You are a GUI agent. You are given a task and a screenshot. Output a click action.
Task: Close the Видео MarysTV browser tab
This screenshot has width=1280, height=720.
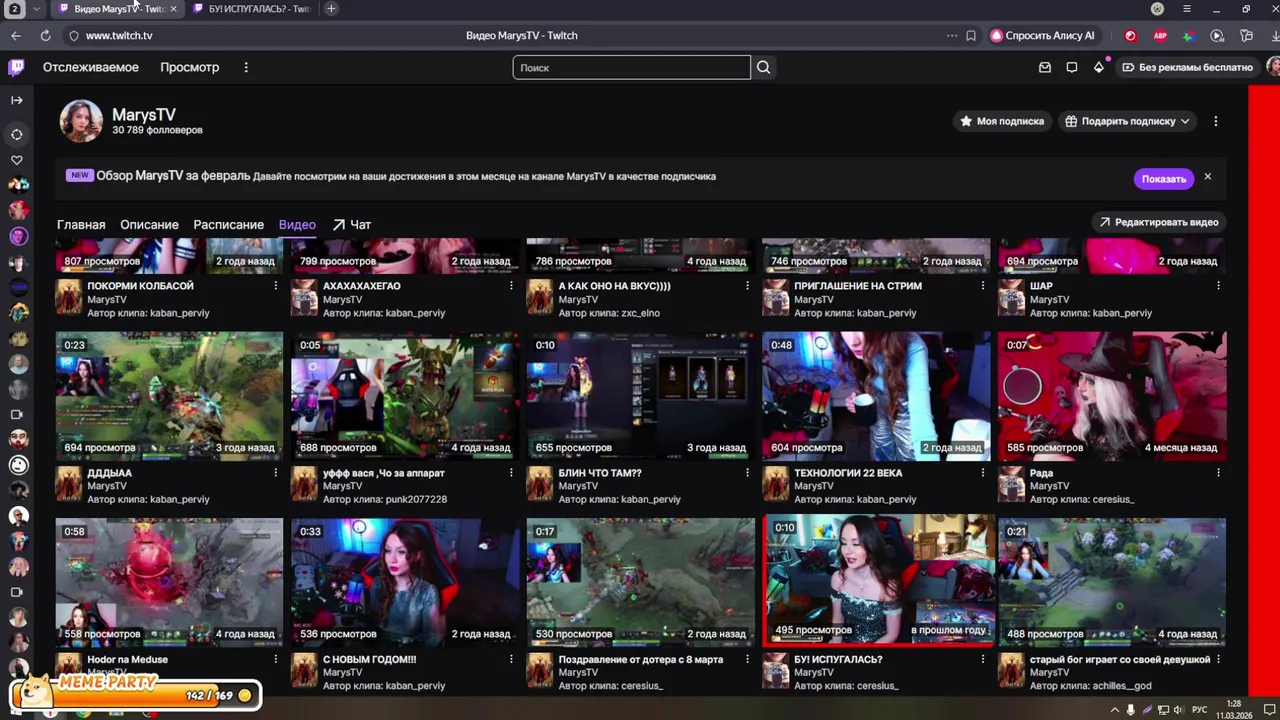click(x=173, y=9)
